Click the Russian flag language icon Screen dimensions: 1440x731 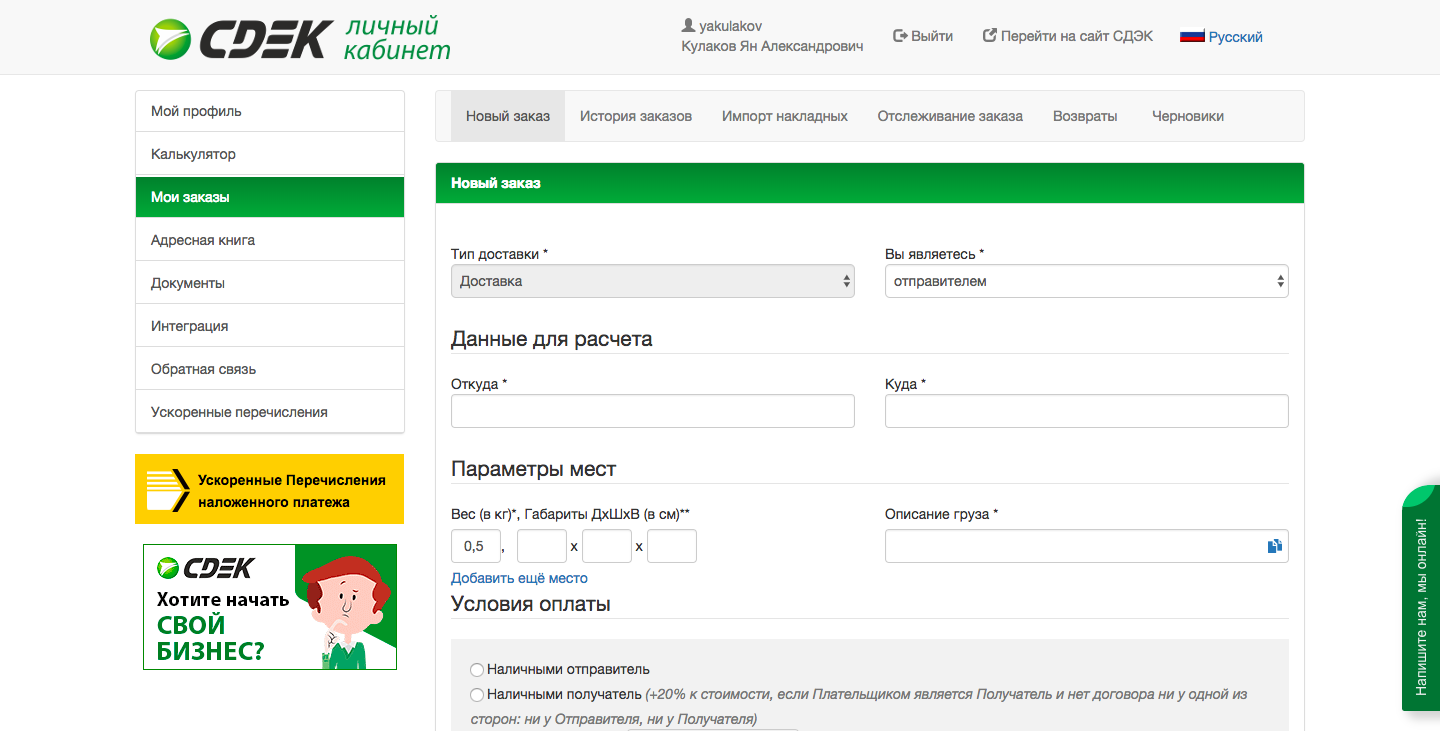coord(1192,36)
